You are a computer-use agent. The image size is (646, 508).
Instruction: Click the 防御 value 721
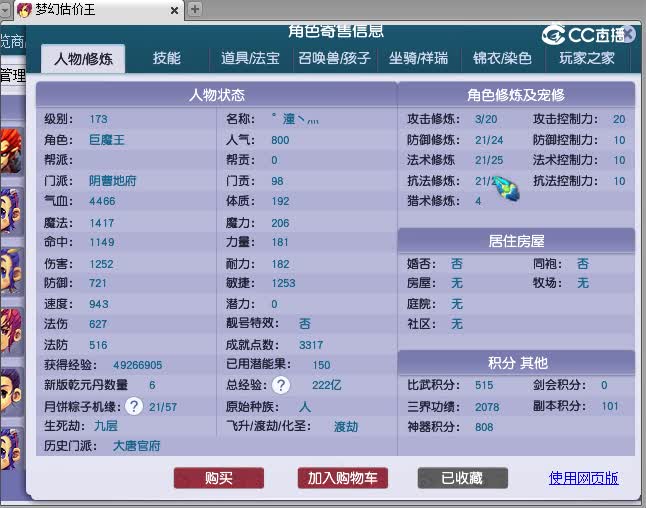click(98, 283)
